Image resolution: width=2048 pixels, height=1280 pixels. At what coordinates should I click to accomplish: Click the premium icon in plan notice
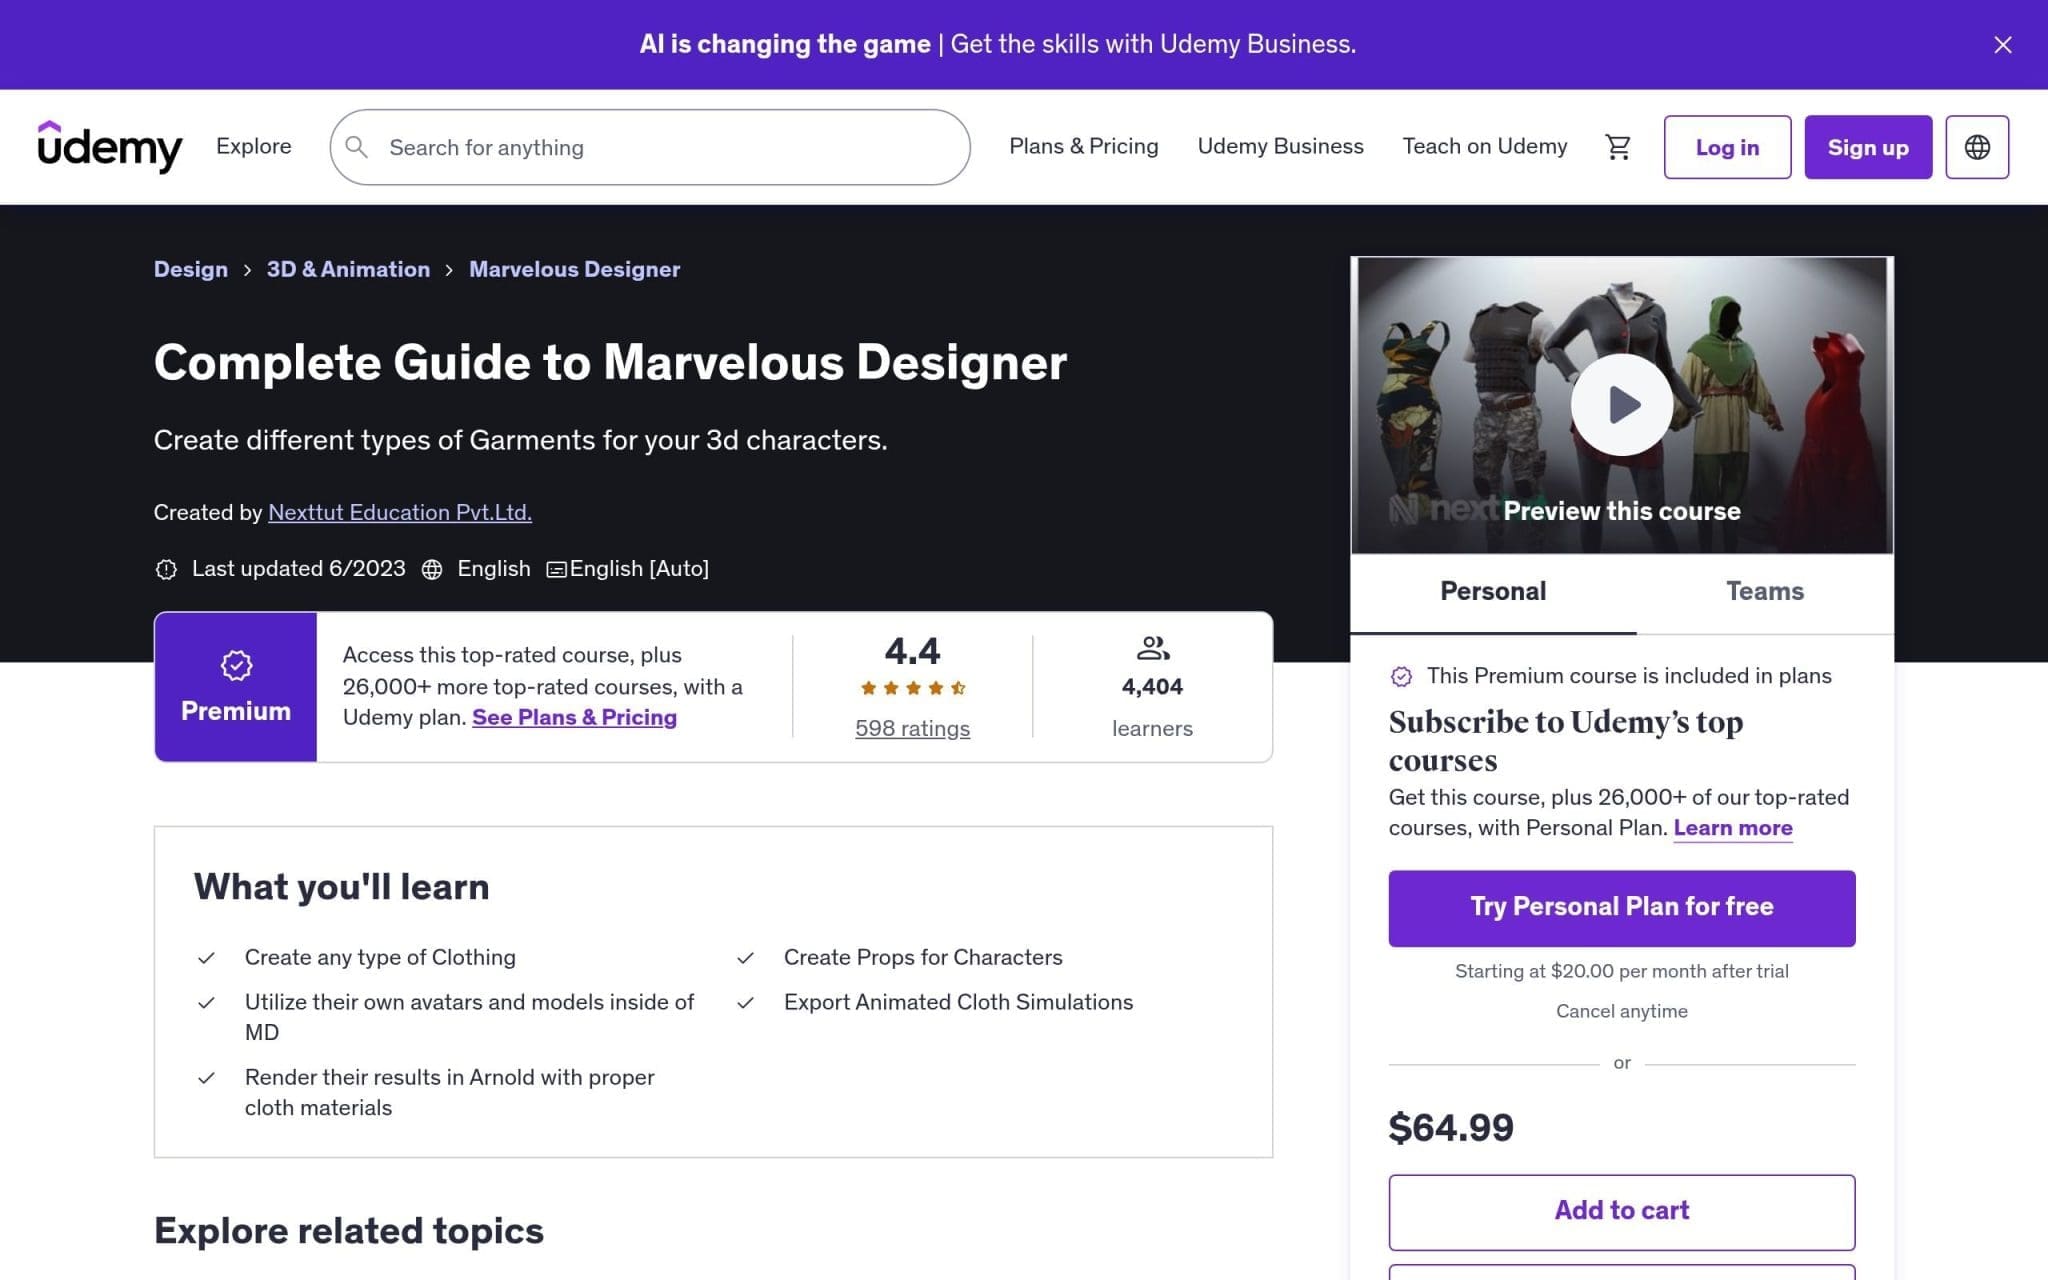[x=1401, y=677]
